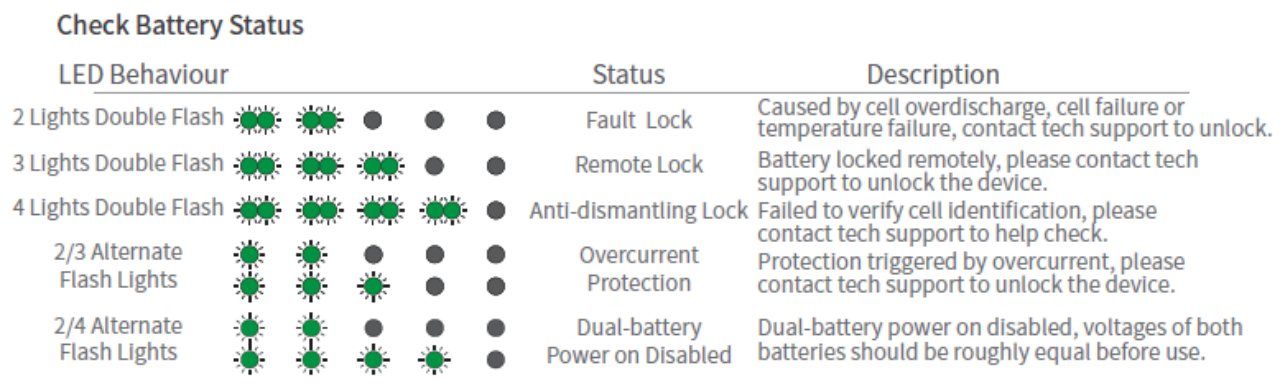Click the gray fifth LED in Fault Lock row

click(495, 121)
